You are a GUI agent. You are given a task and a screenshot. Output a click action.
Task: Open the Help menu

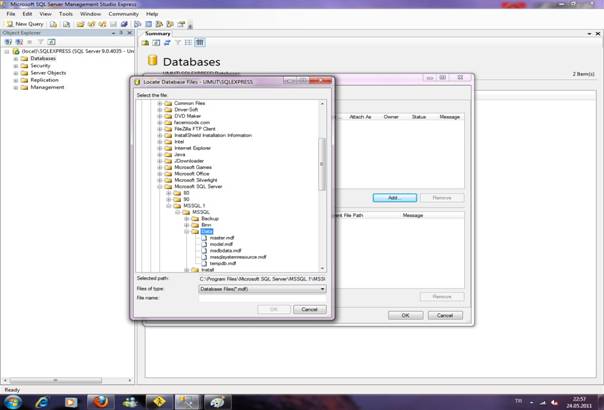coord(152,14)
